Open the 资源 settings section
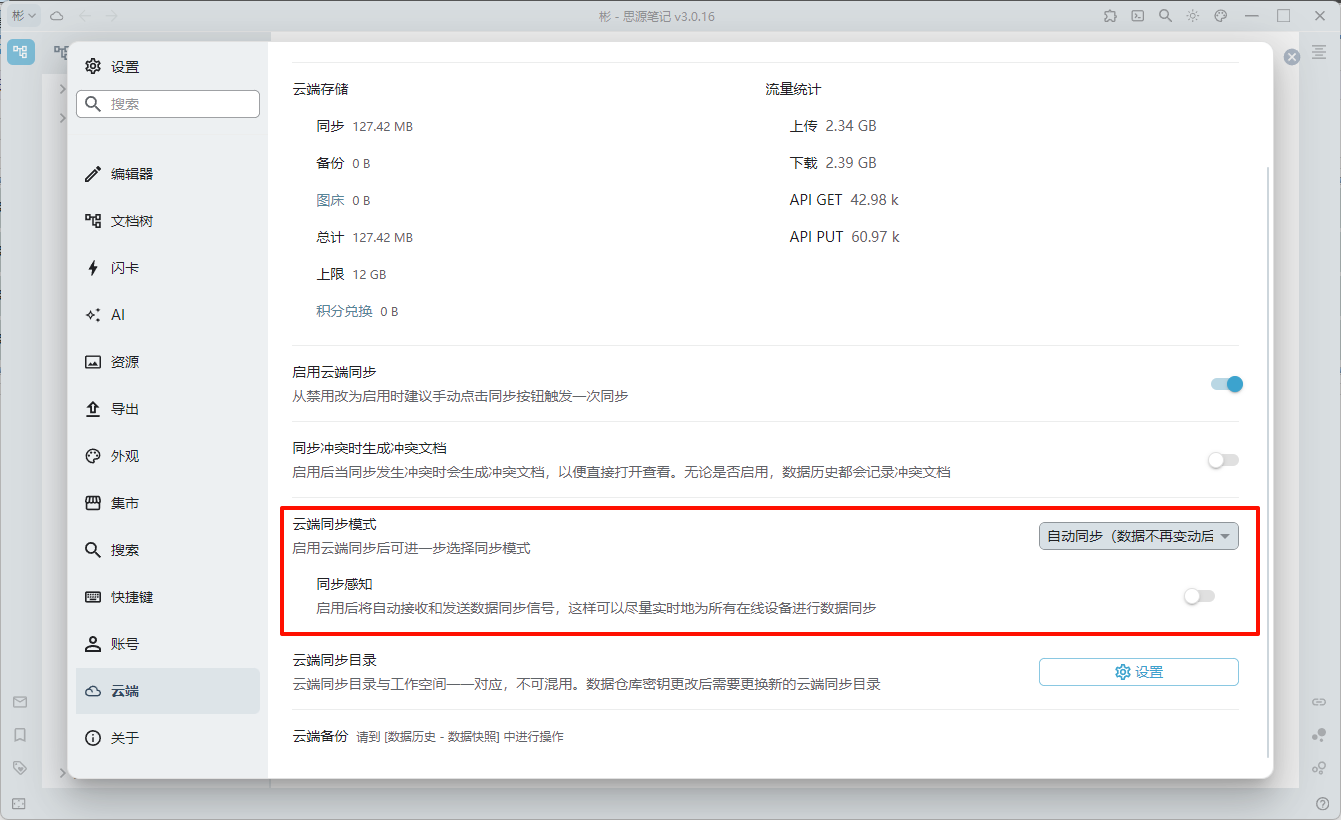Screen dimensions: 1341x820 click(x=168, y=362)
